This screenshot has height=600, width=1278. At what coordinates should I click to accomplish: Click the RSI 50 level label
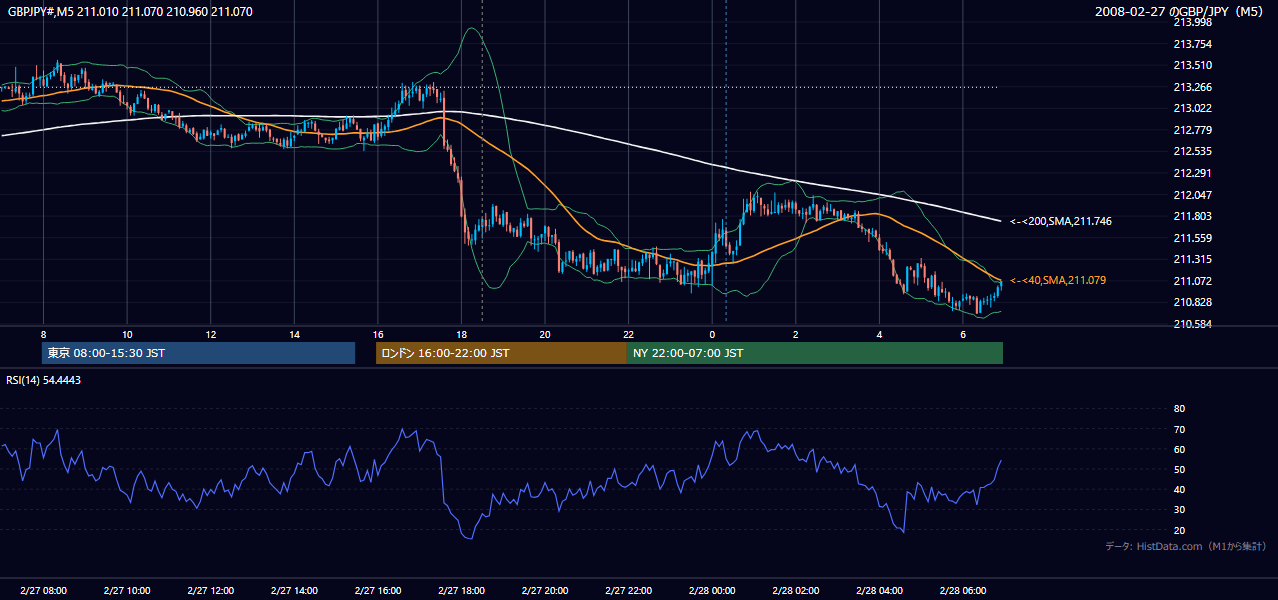pyautogui.click(x=1179, y=469)
